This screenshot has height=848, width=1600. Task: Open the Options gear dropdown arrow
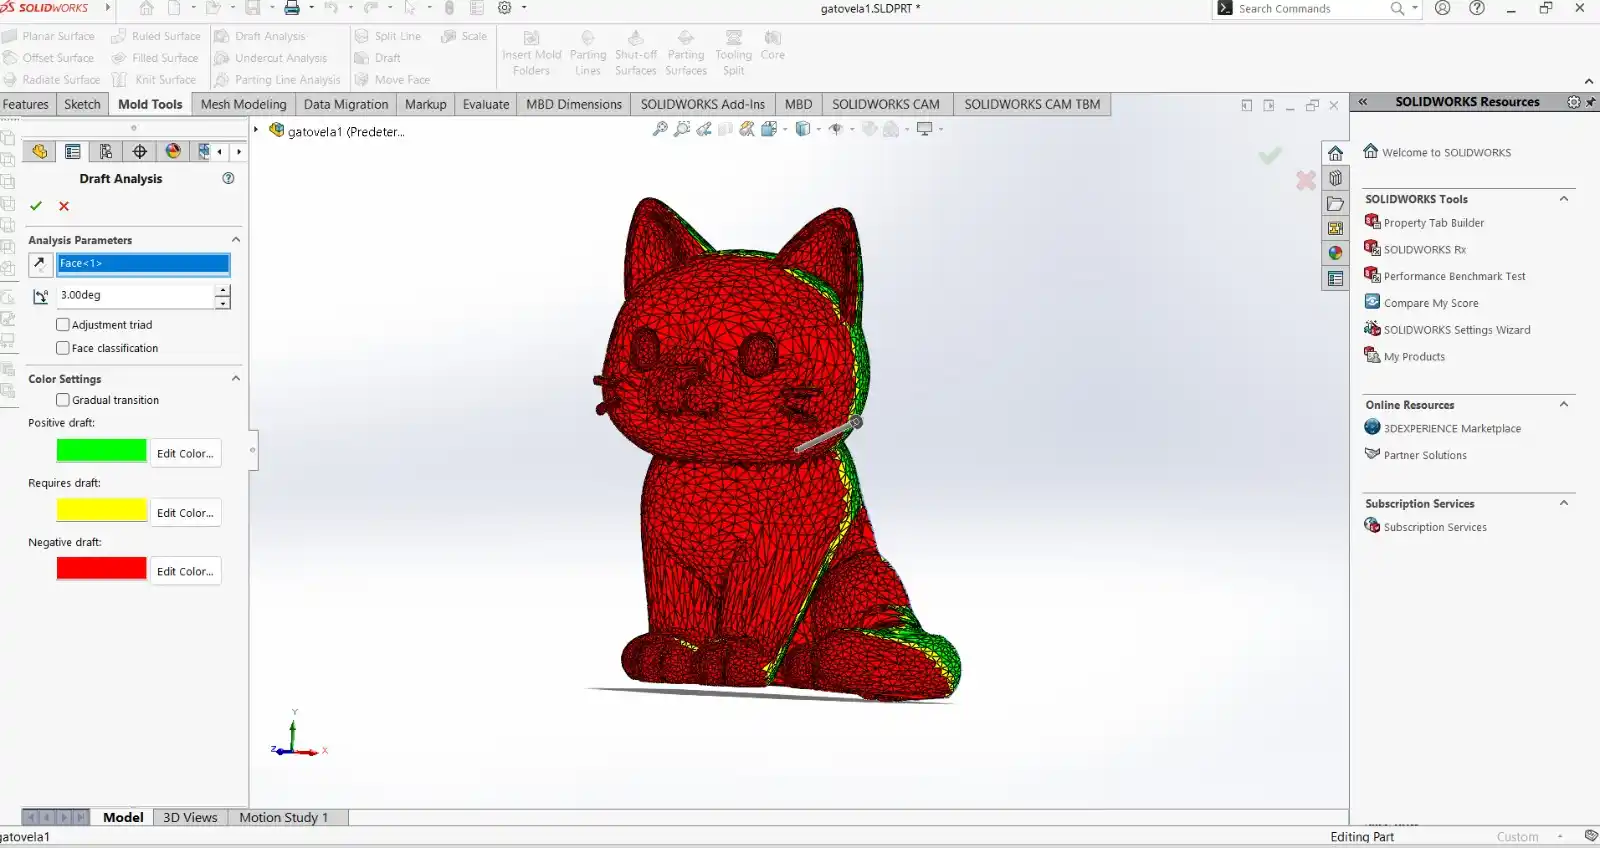click(x=524, y=8)
